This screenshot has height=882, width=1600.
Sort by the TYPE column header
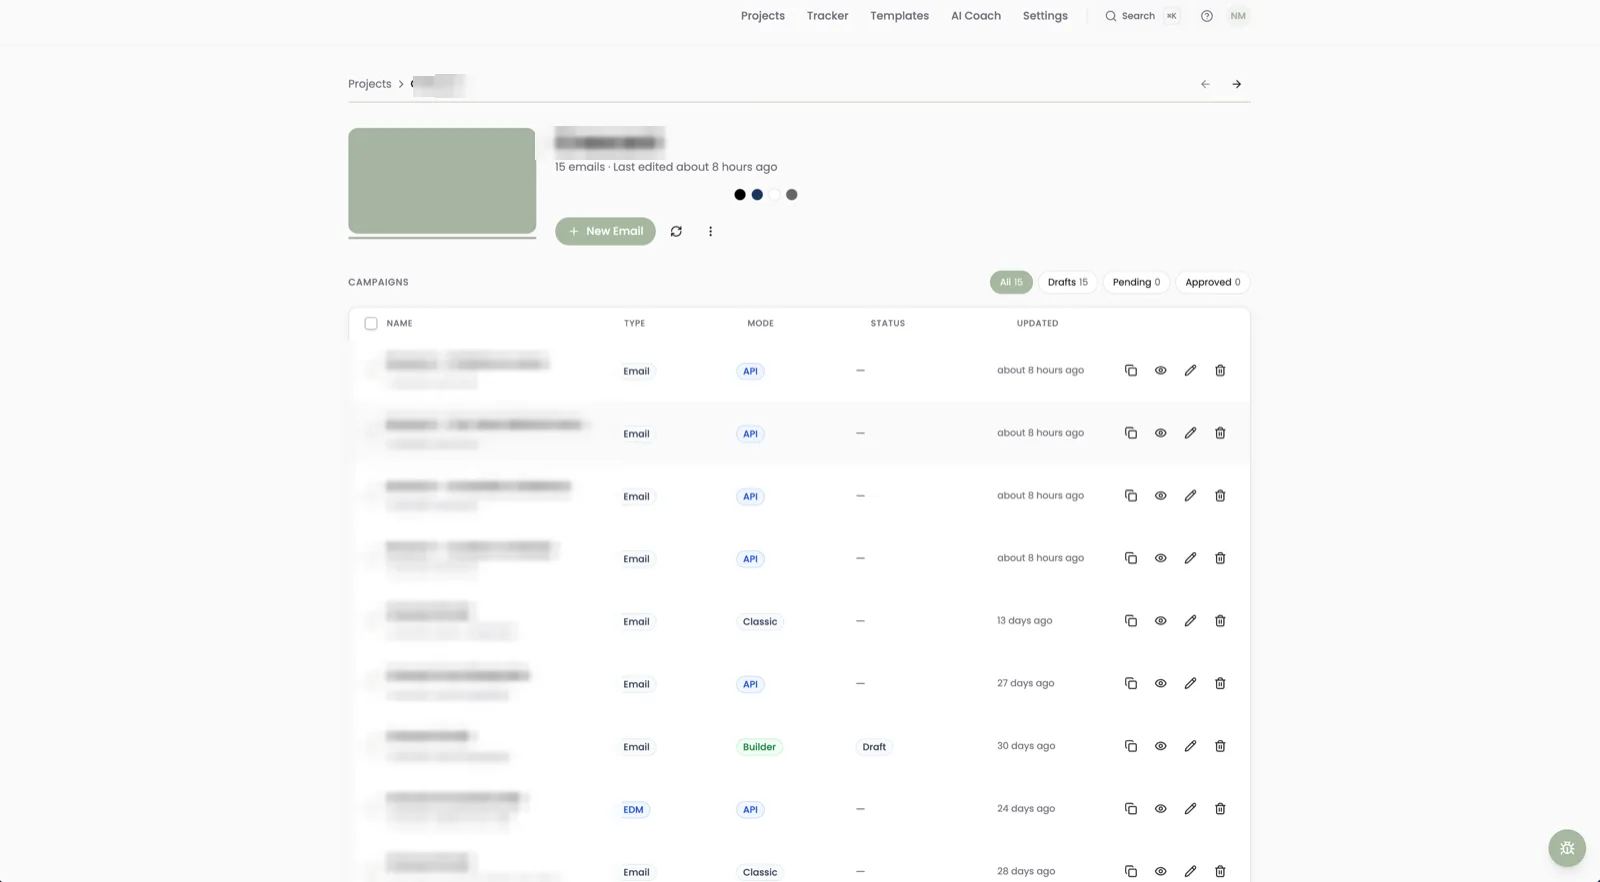(634, 324)
